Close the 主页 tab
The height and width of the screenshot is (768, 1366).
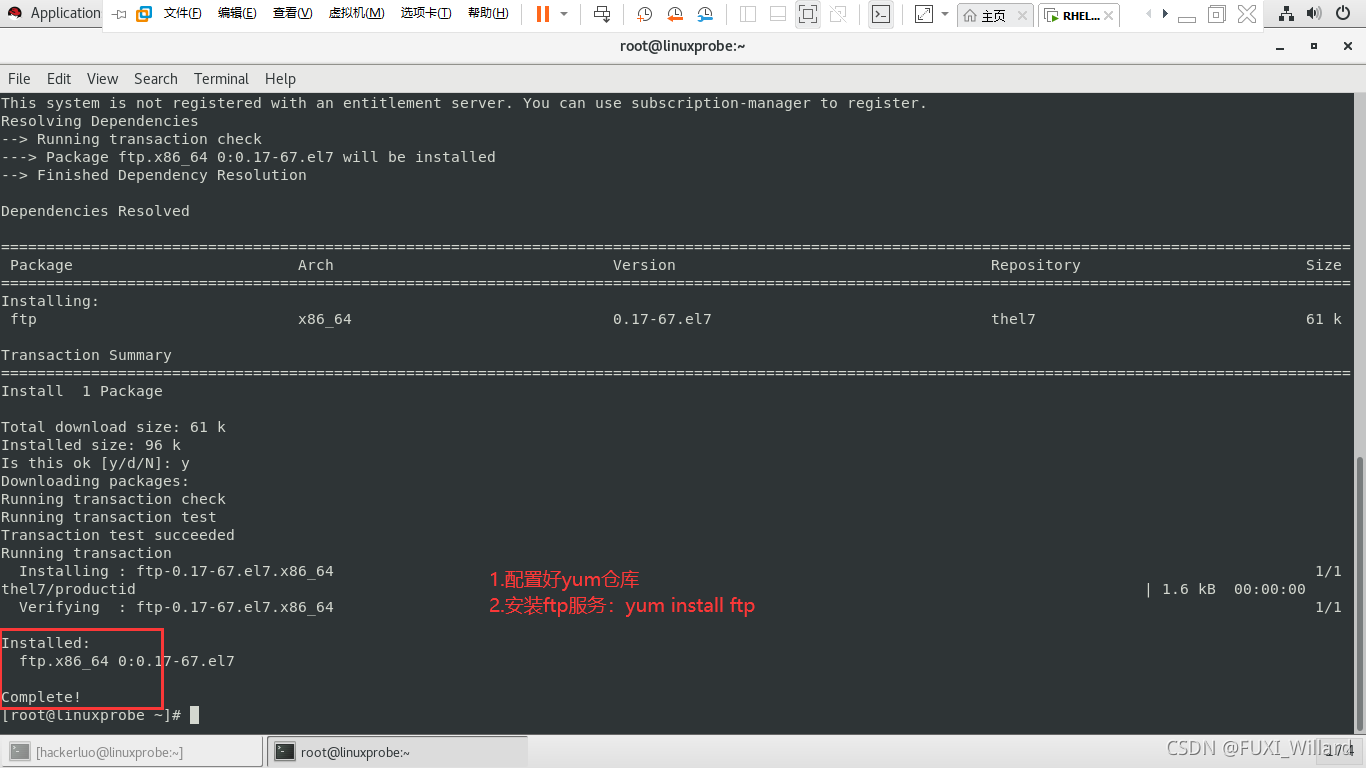[1021, 16]
